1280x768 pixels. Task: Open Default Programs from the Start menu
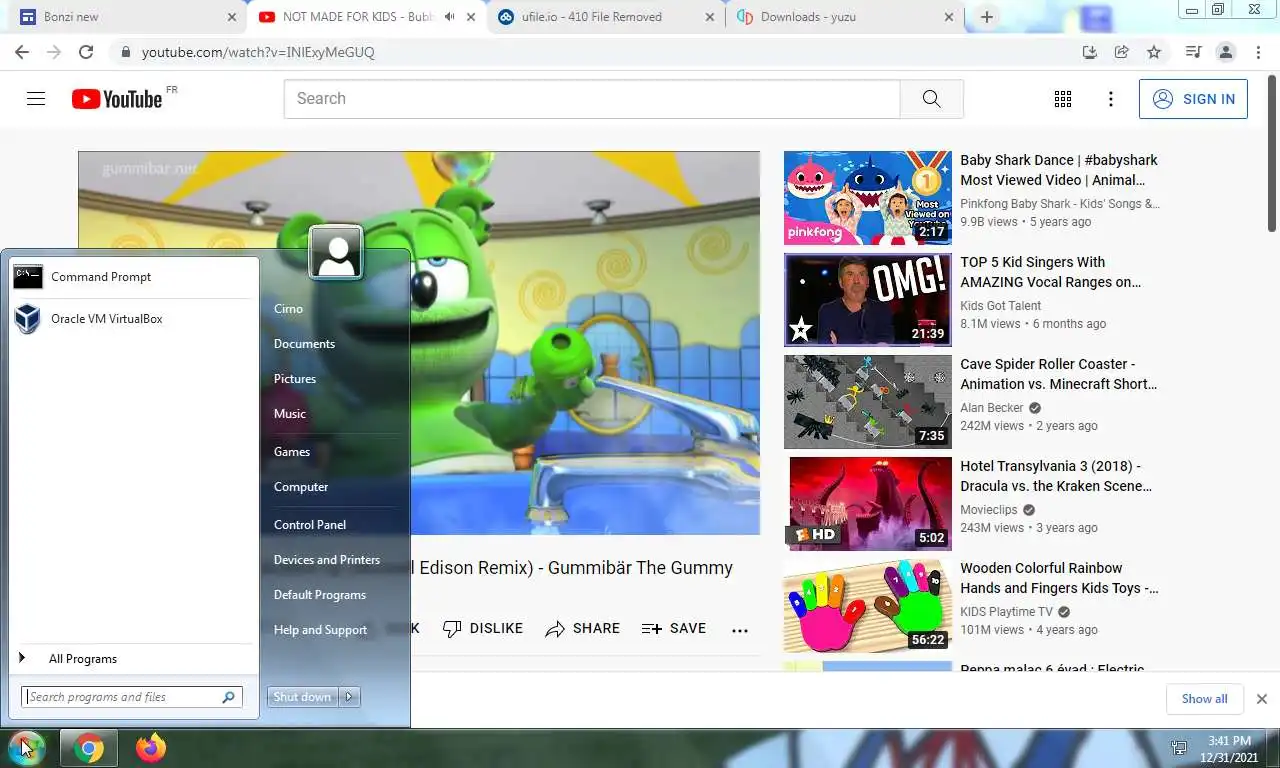coord(320,595)
